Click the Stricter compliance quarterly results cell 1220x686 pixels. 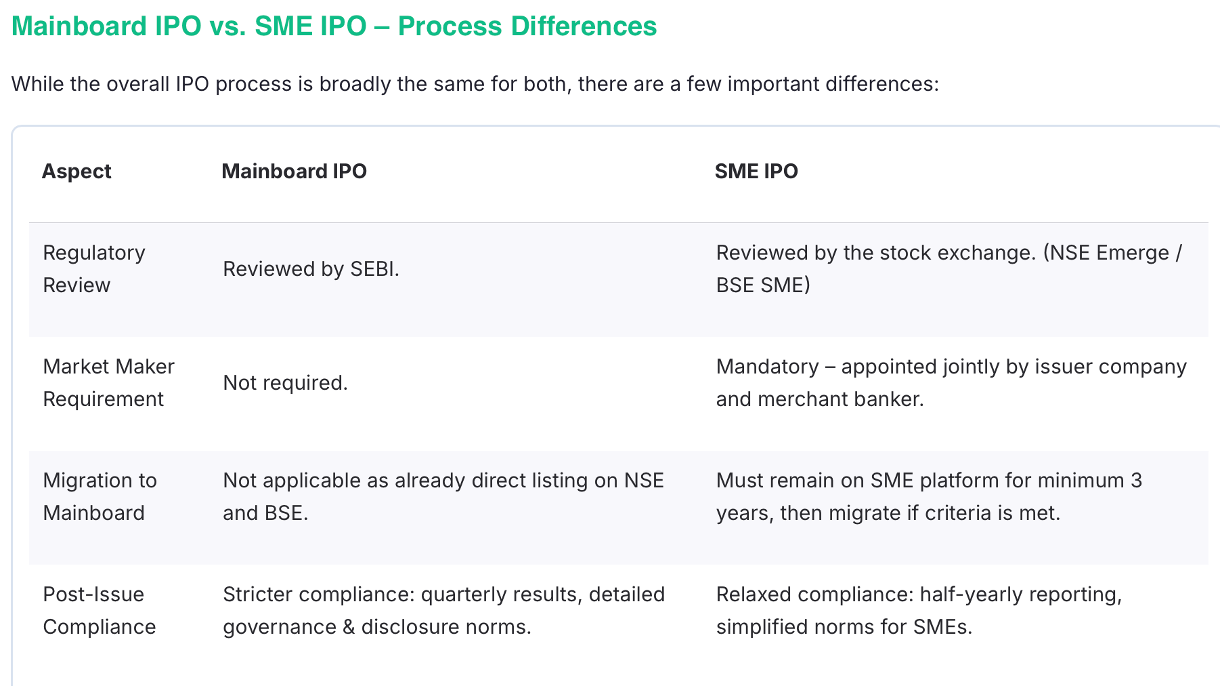click(444, 611)
